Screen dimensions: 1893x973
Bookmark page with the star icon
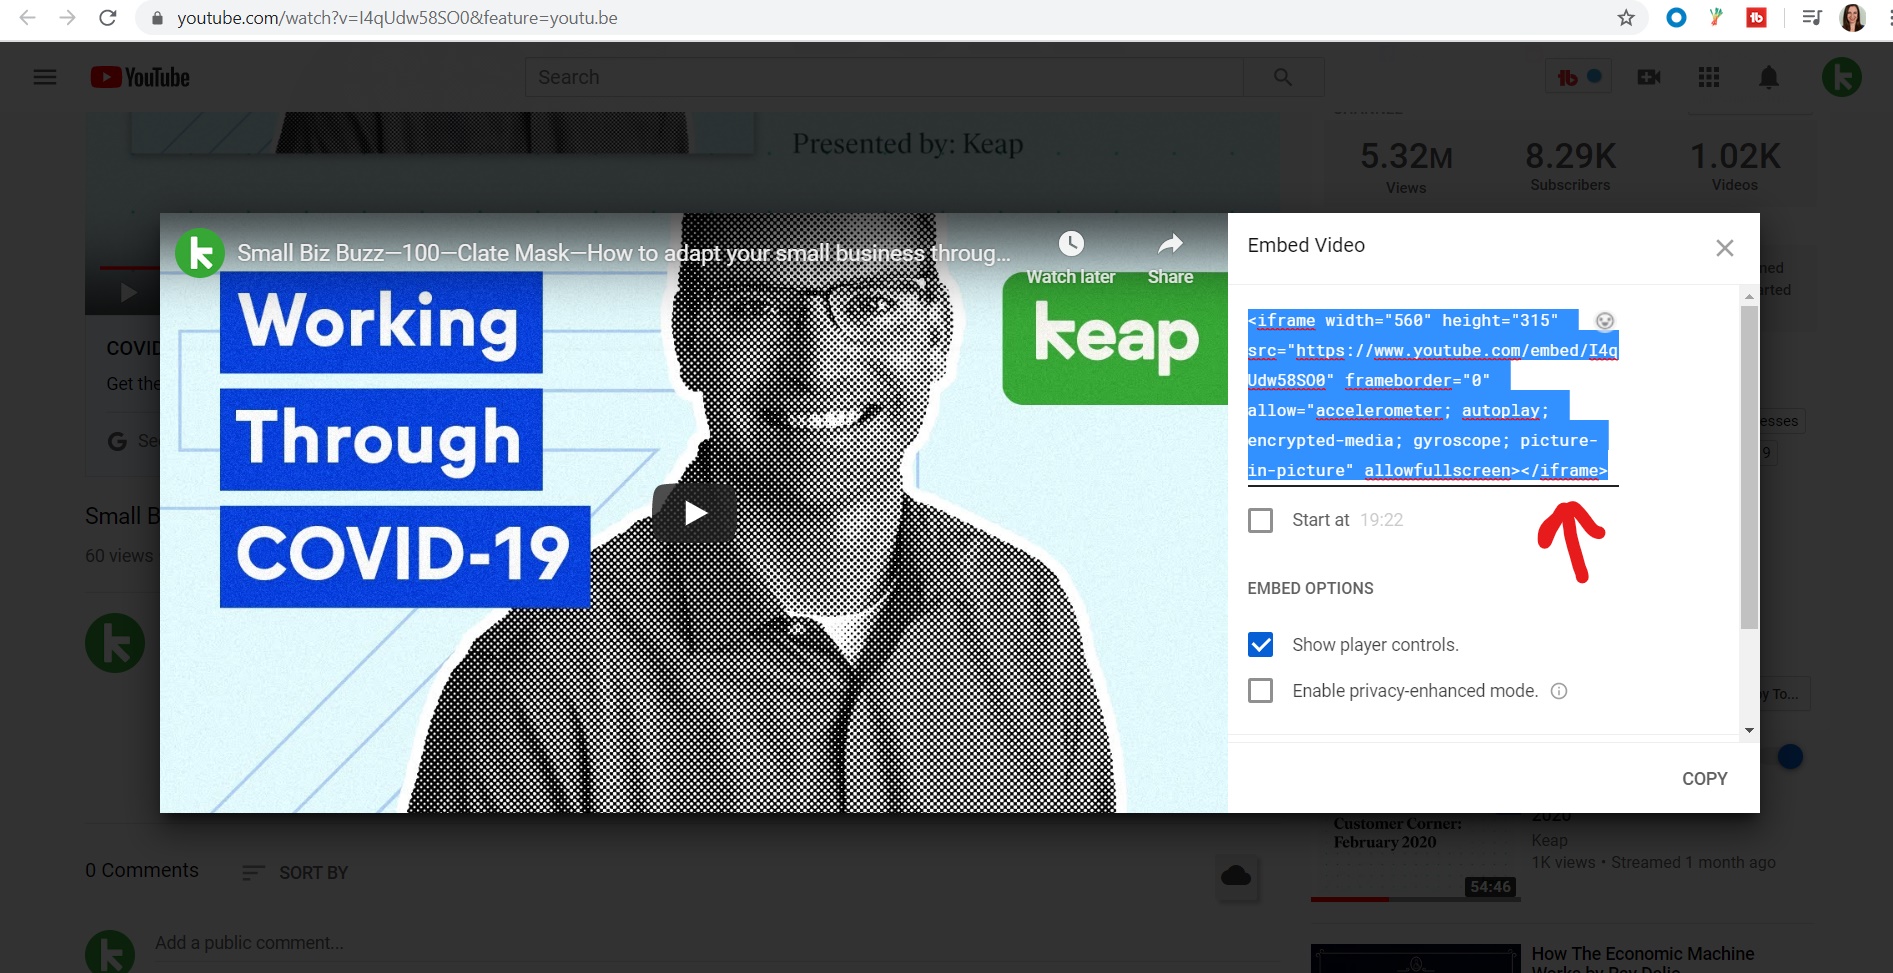[1626, 18]
